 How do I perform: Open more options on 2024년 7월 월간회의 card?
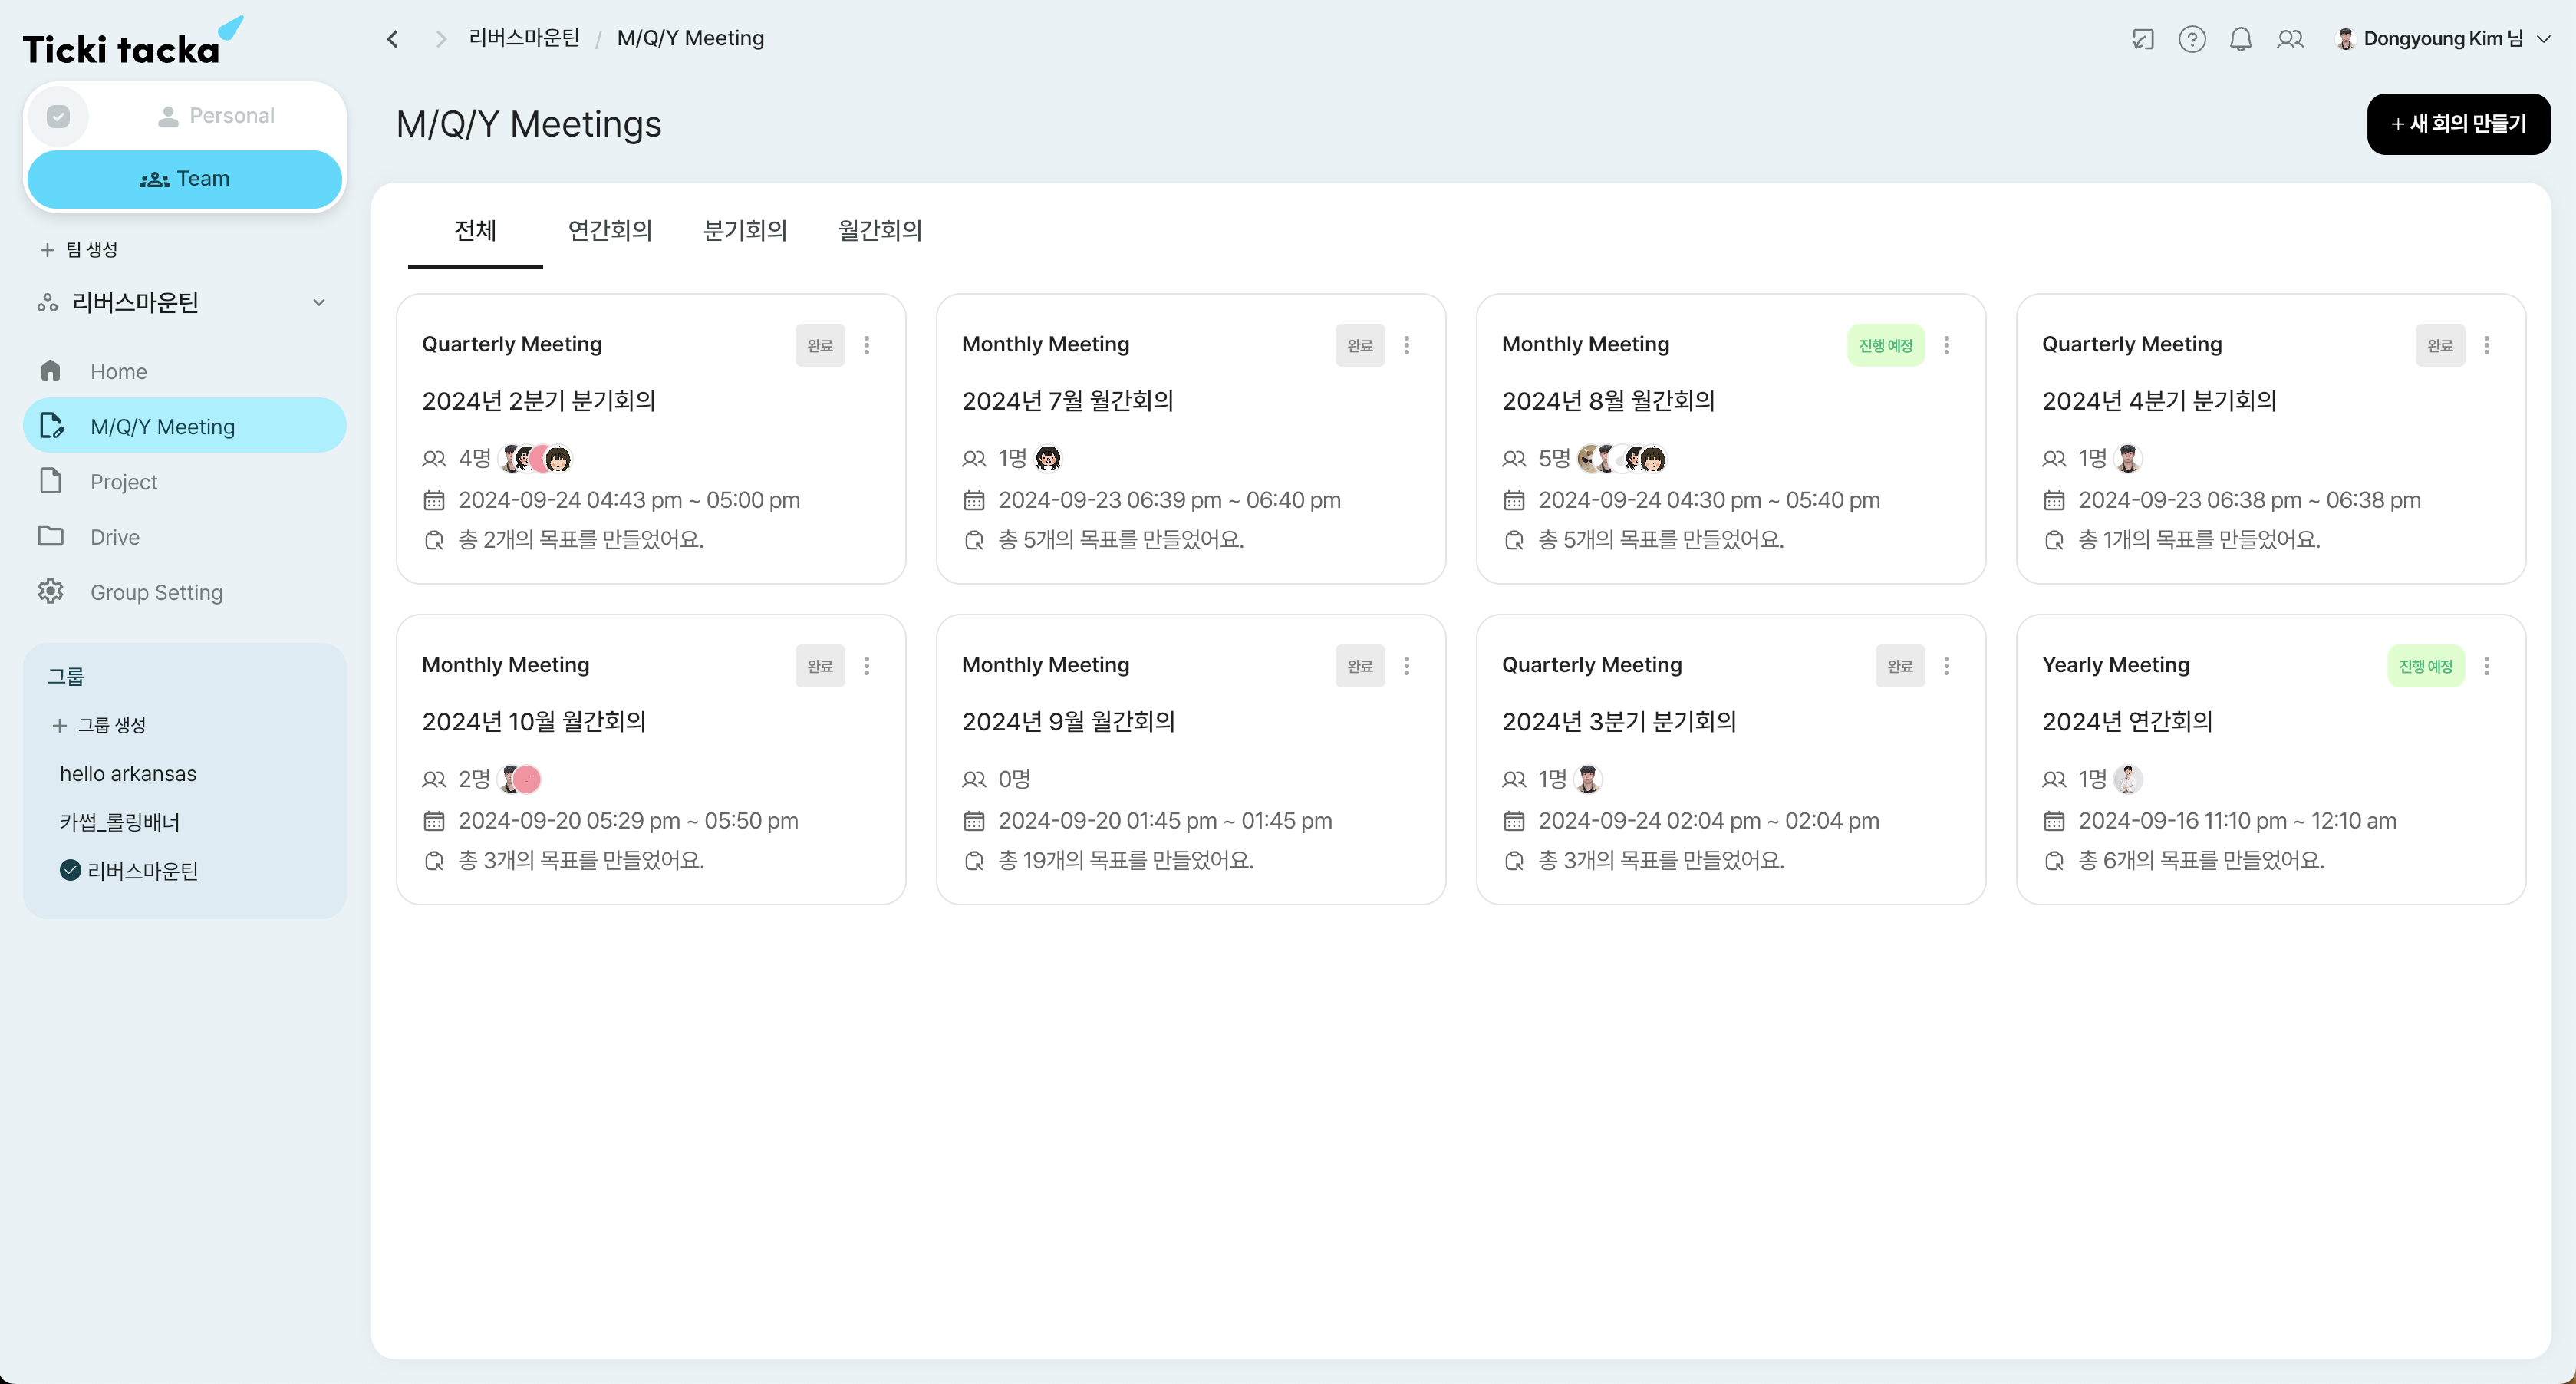point(1406,345)
